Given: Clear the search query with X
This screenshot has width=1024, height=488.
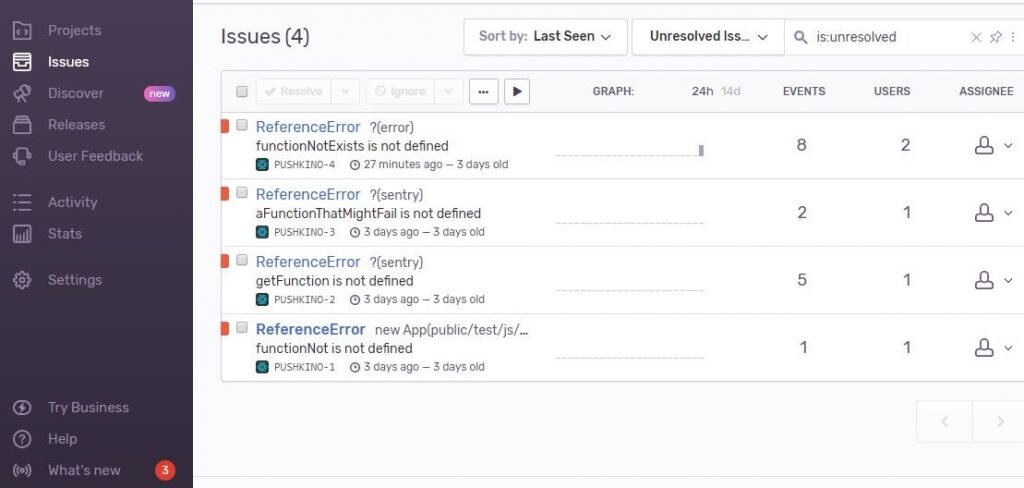Looking at the screenshot, I should [976, 37].
